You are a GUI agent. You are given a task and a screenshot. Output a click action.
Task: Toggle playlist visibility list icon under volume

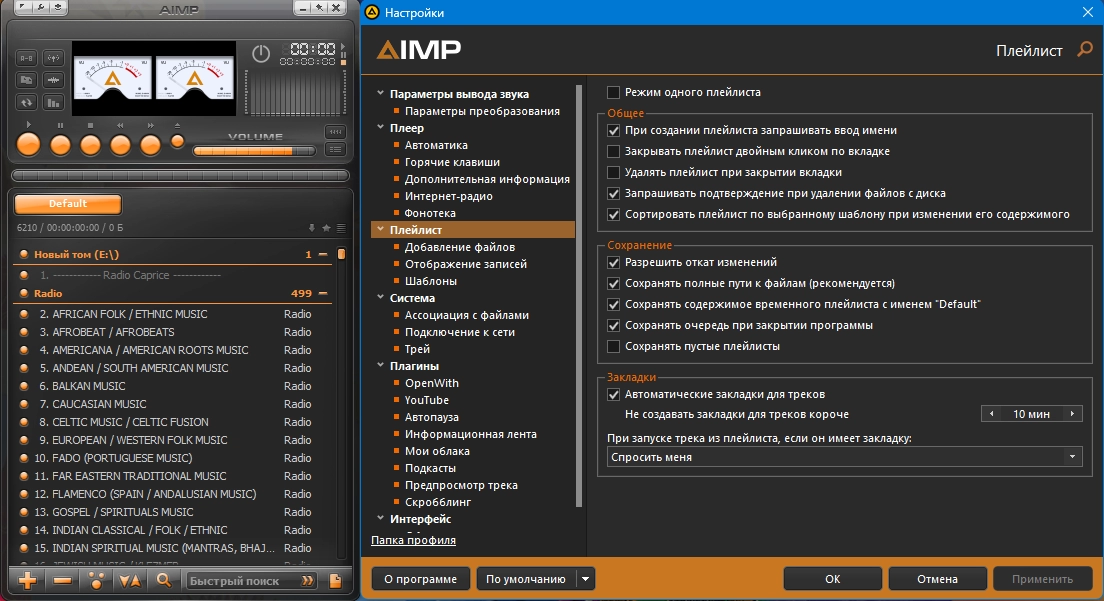point(335,149)
